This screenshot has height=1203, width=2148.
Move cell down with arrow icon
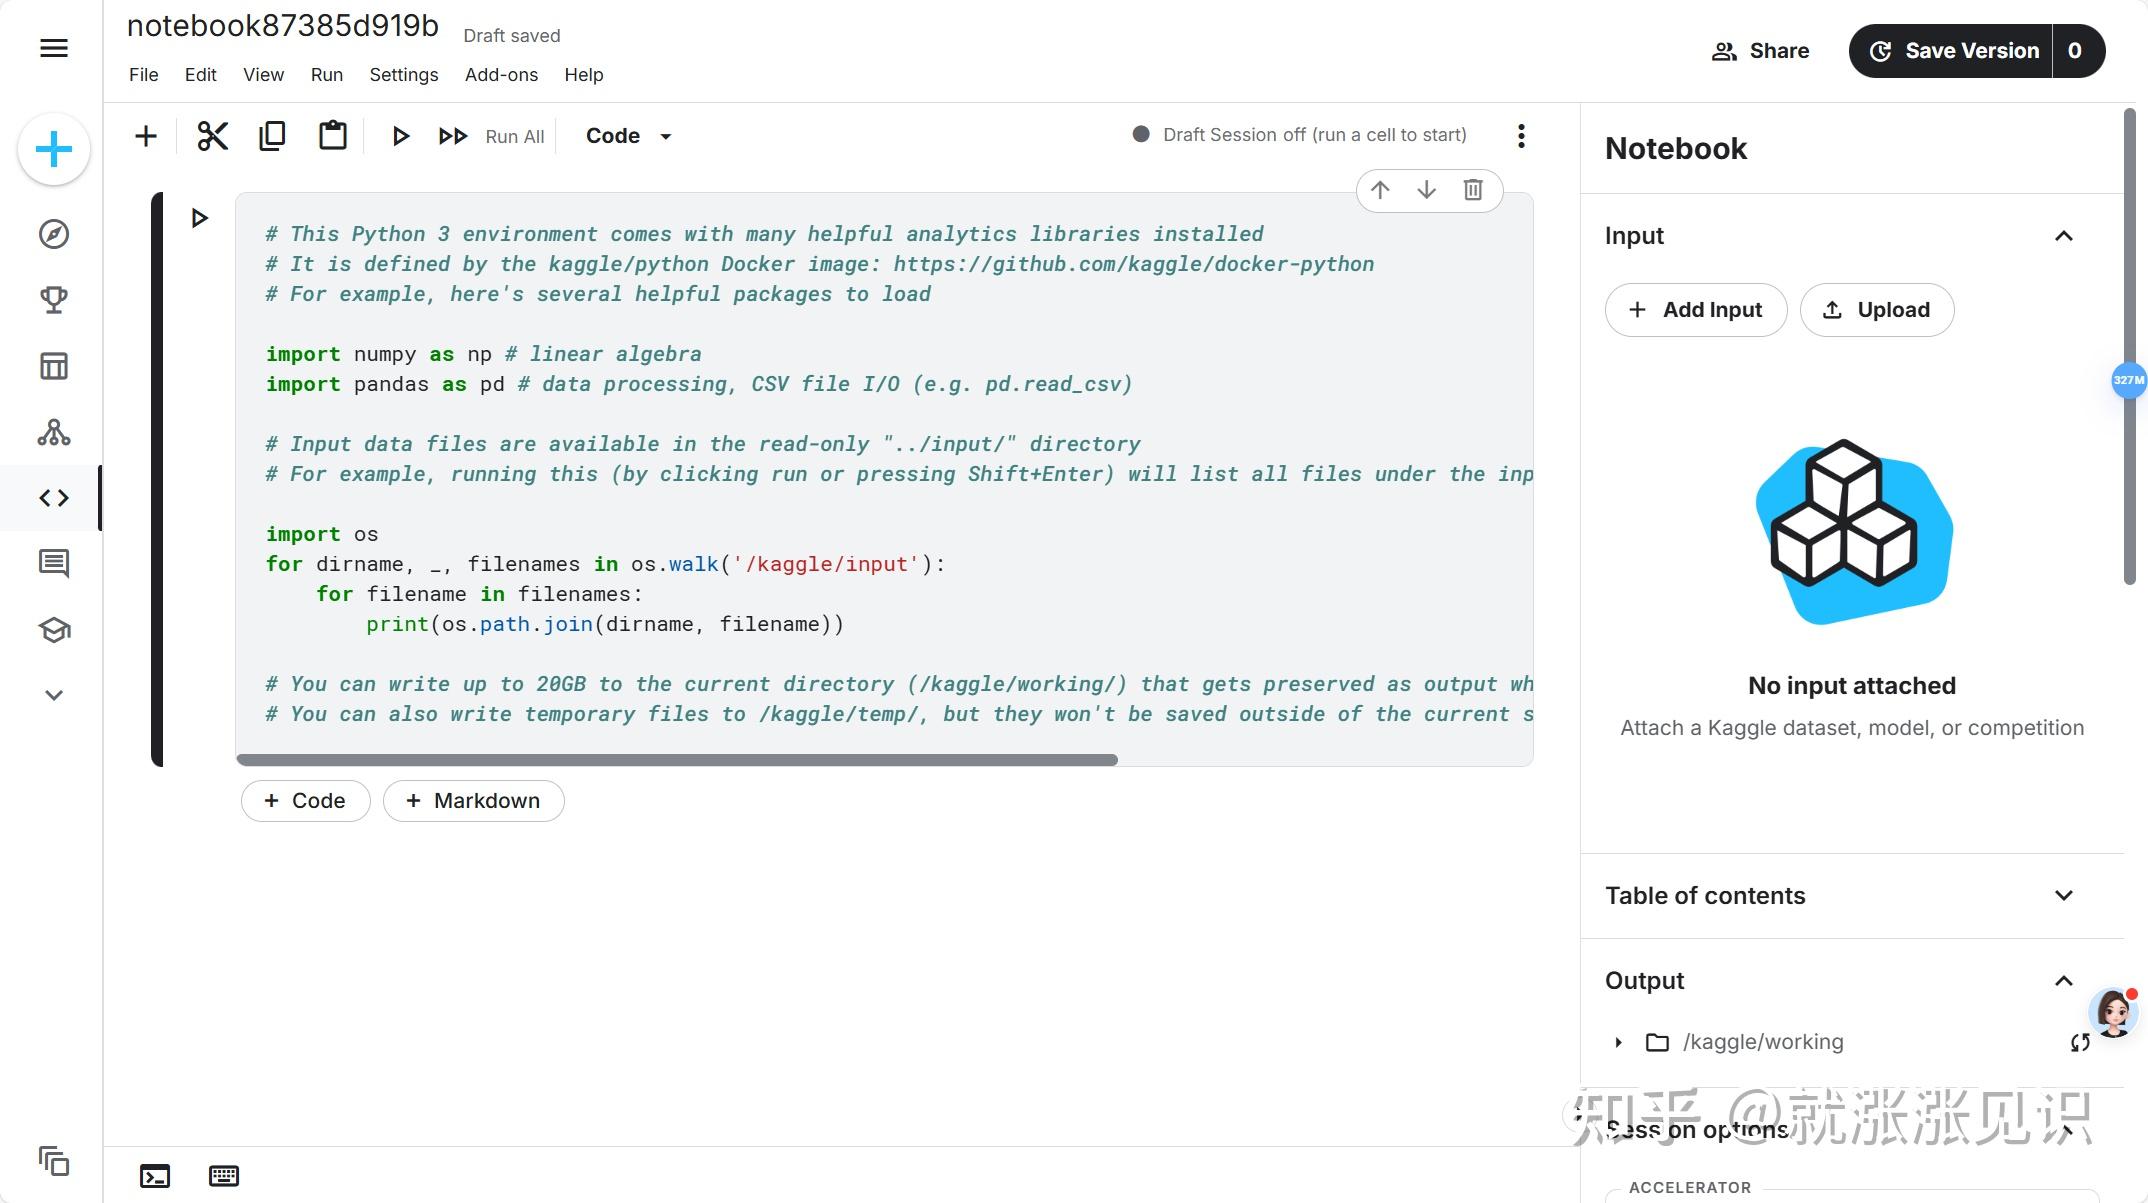point(1426,190)
